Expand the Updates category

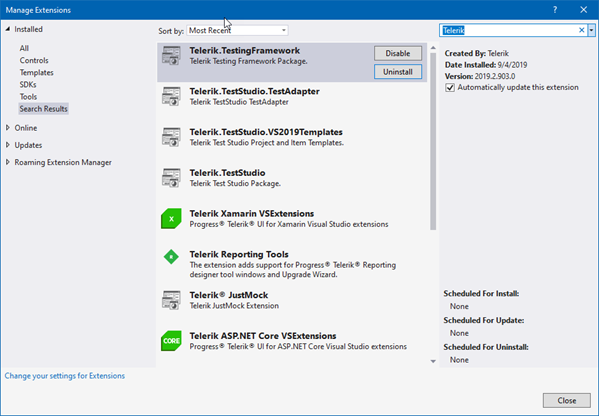click(x=8, y=145)
